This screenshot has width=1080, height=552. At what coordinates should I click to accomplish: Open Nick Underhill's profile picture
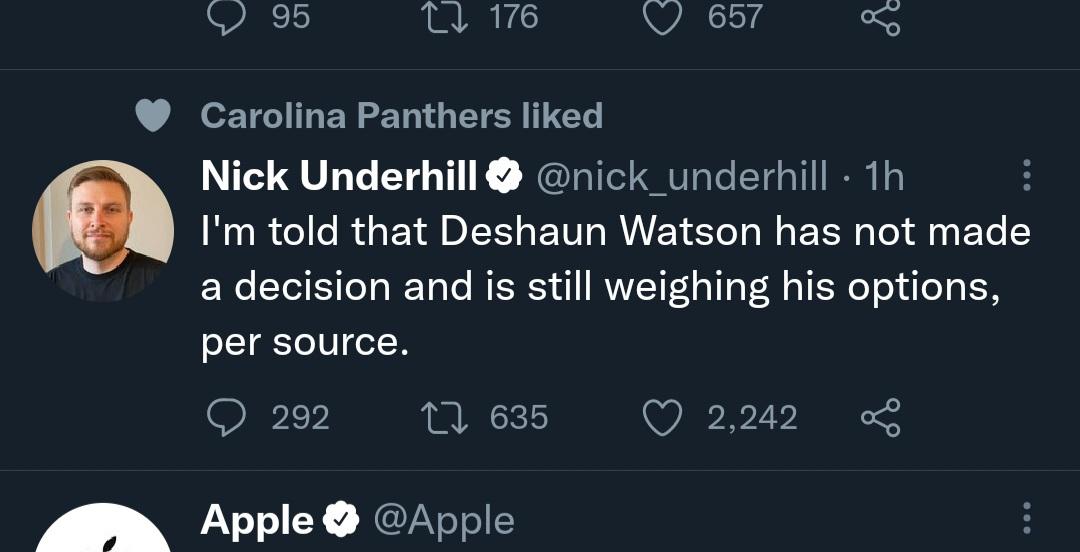[x=103, y=231]
